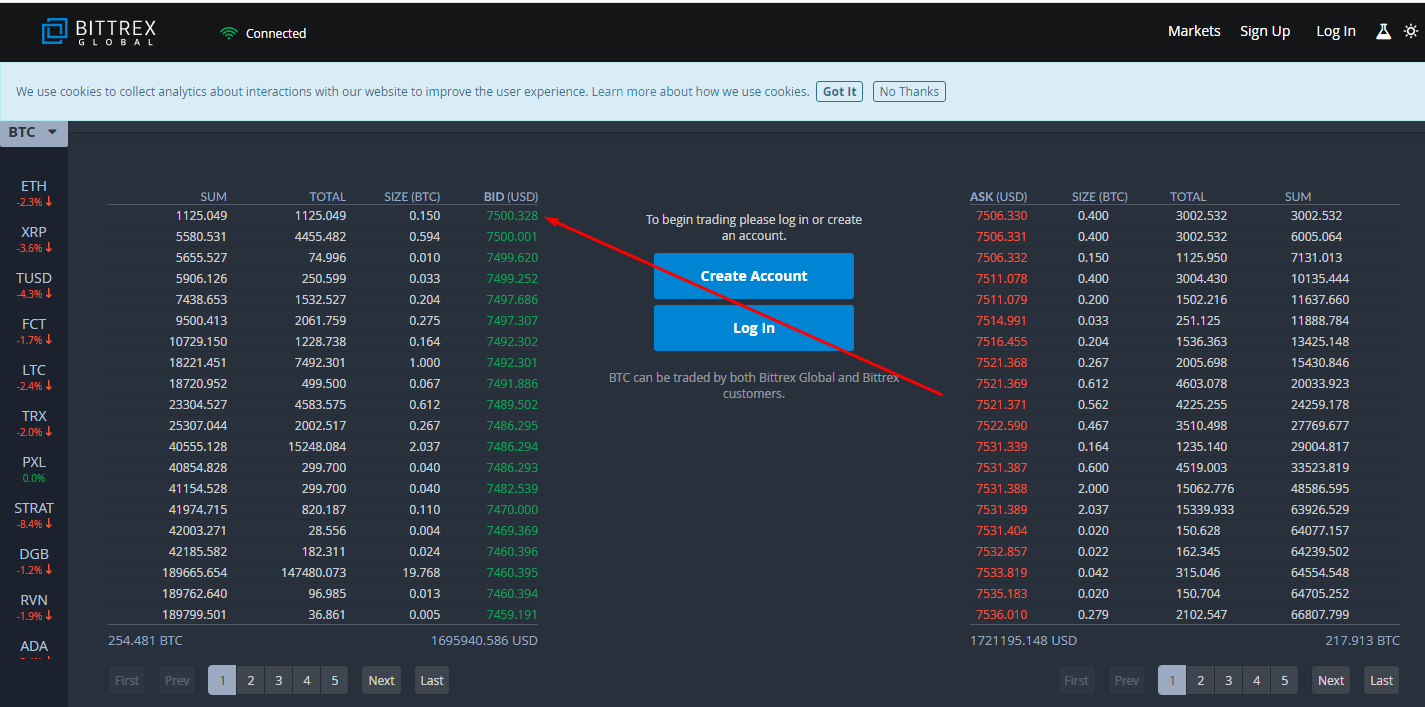This screenshot has height=707, width=1425.
Task: Select ADA in the sidebar
Action: tap(34, 647)
